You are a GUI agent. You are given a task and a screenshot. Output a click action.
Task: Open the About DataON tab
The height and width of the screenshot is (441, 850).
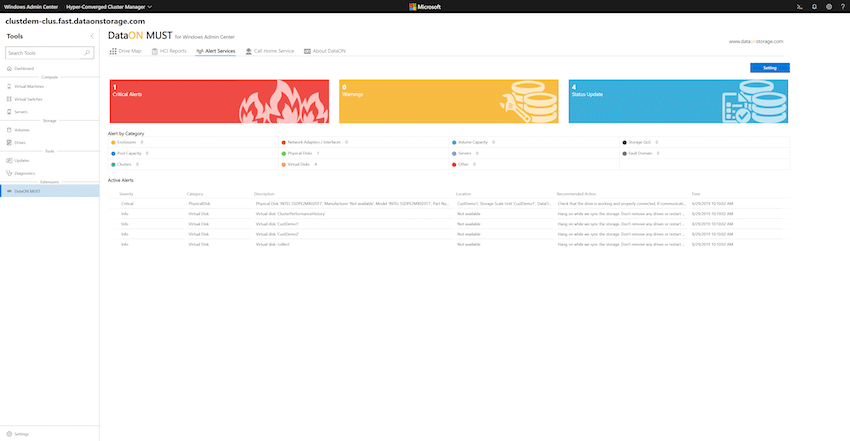(x=325, y=51)
